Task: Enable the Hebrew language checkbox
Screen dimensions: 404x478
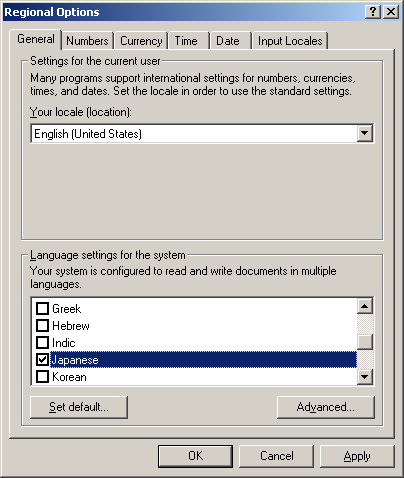Action: coord(42,326)
